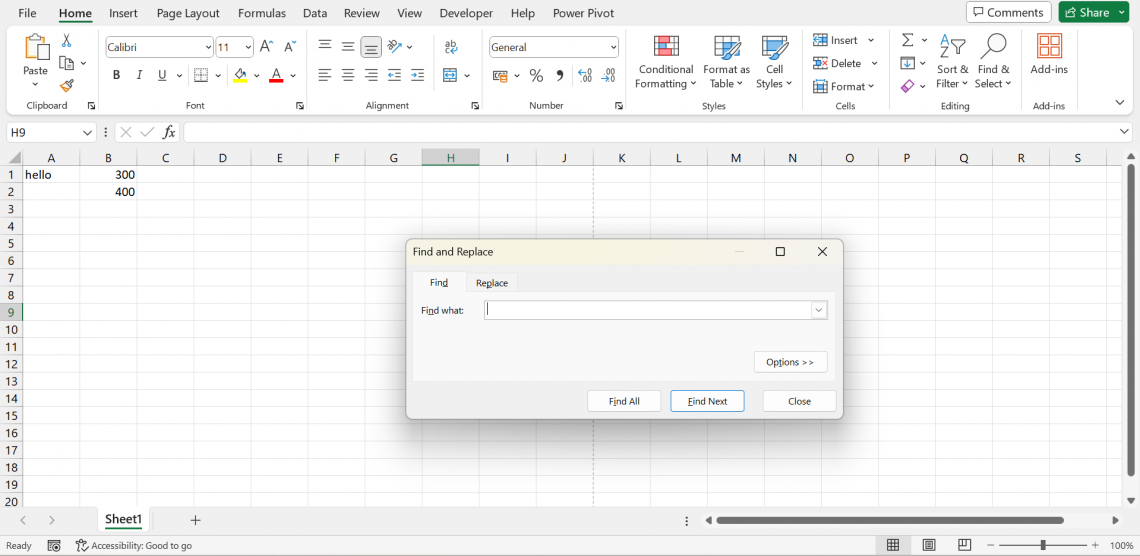
Task: Open the General number format dropdown
Action: tap(613, 47)
